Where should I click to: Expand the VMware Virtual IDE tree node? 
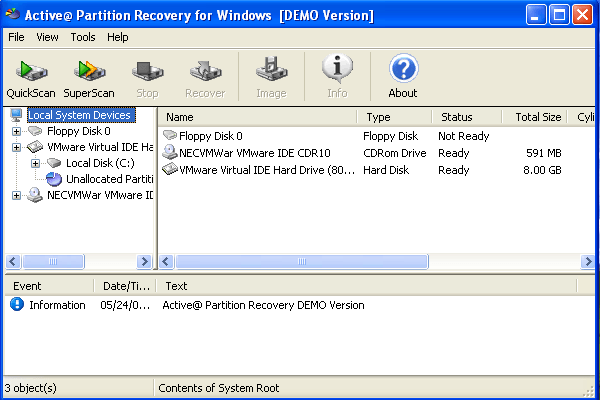pos(16,147)
